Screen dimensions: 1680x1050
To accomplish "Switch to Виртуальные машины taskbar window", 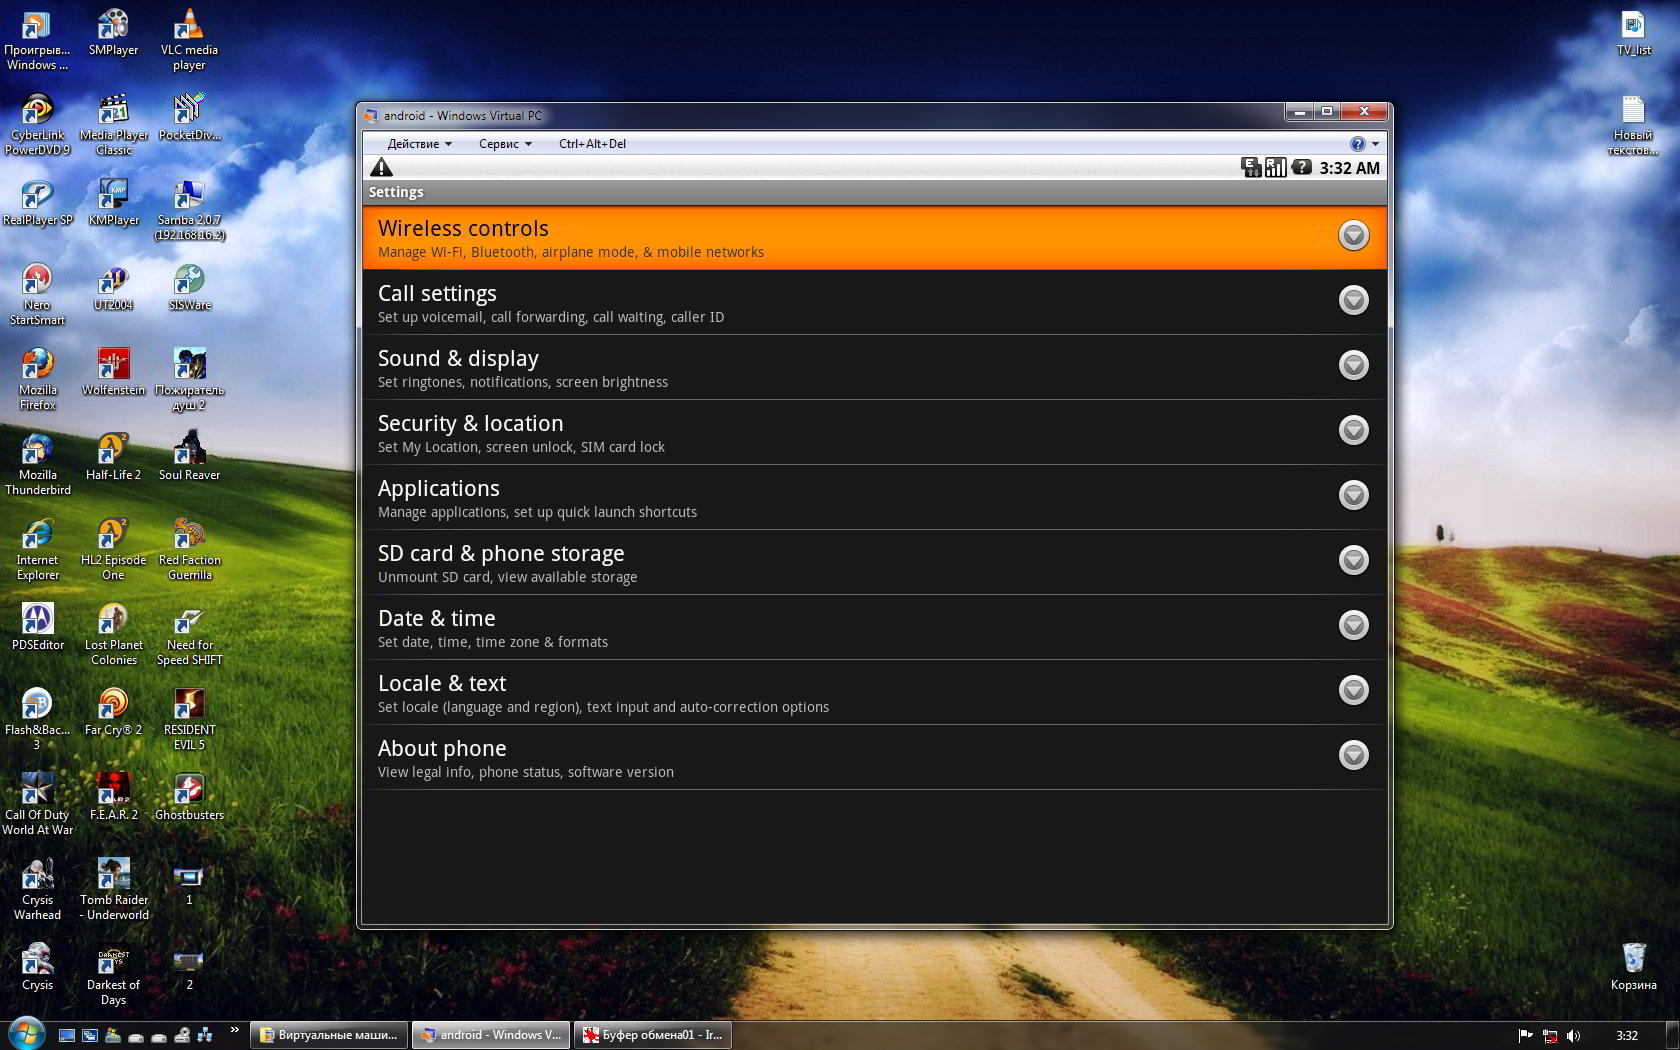I will (329, 1035).
